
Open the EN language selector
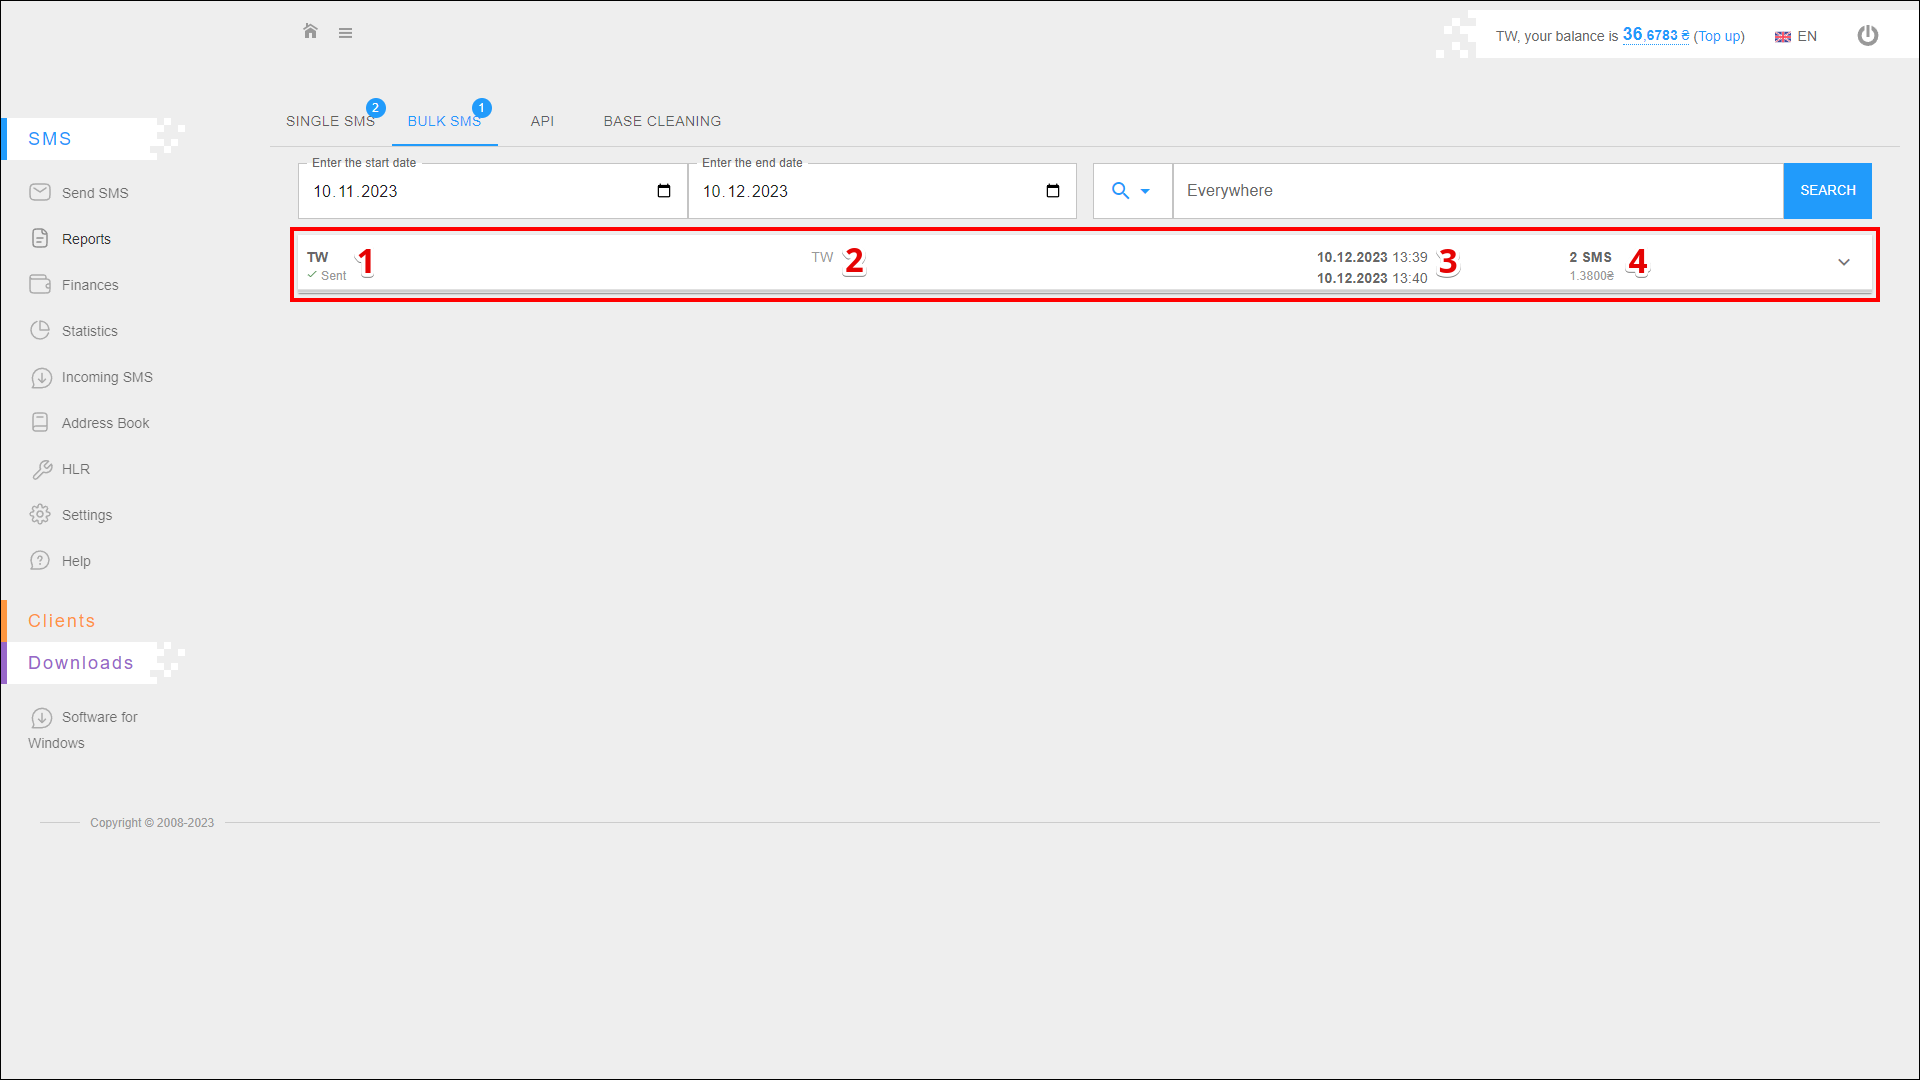point(1796,36)
